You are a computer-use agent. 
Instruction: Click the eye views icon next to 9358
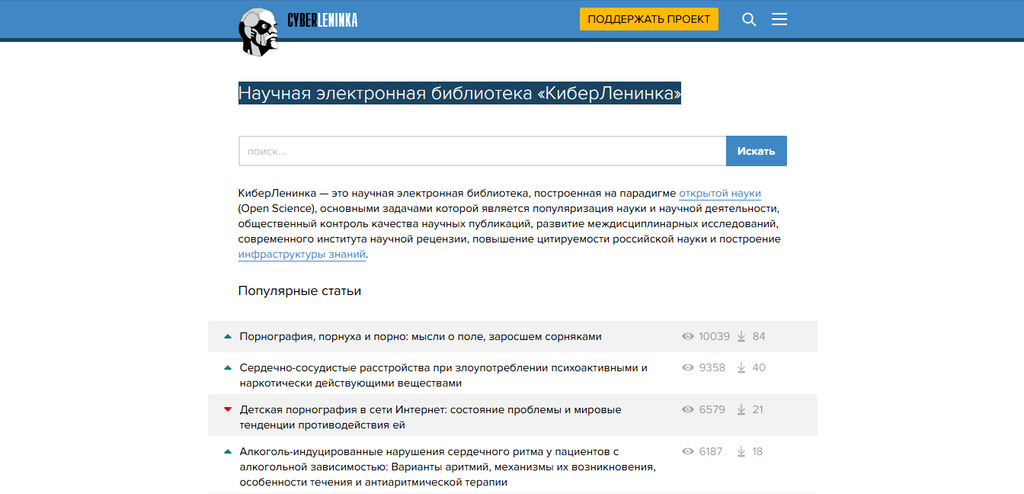688,368
